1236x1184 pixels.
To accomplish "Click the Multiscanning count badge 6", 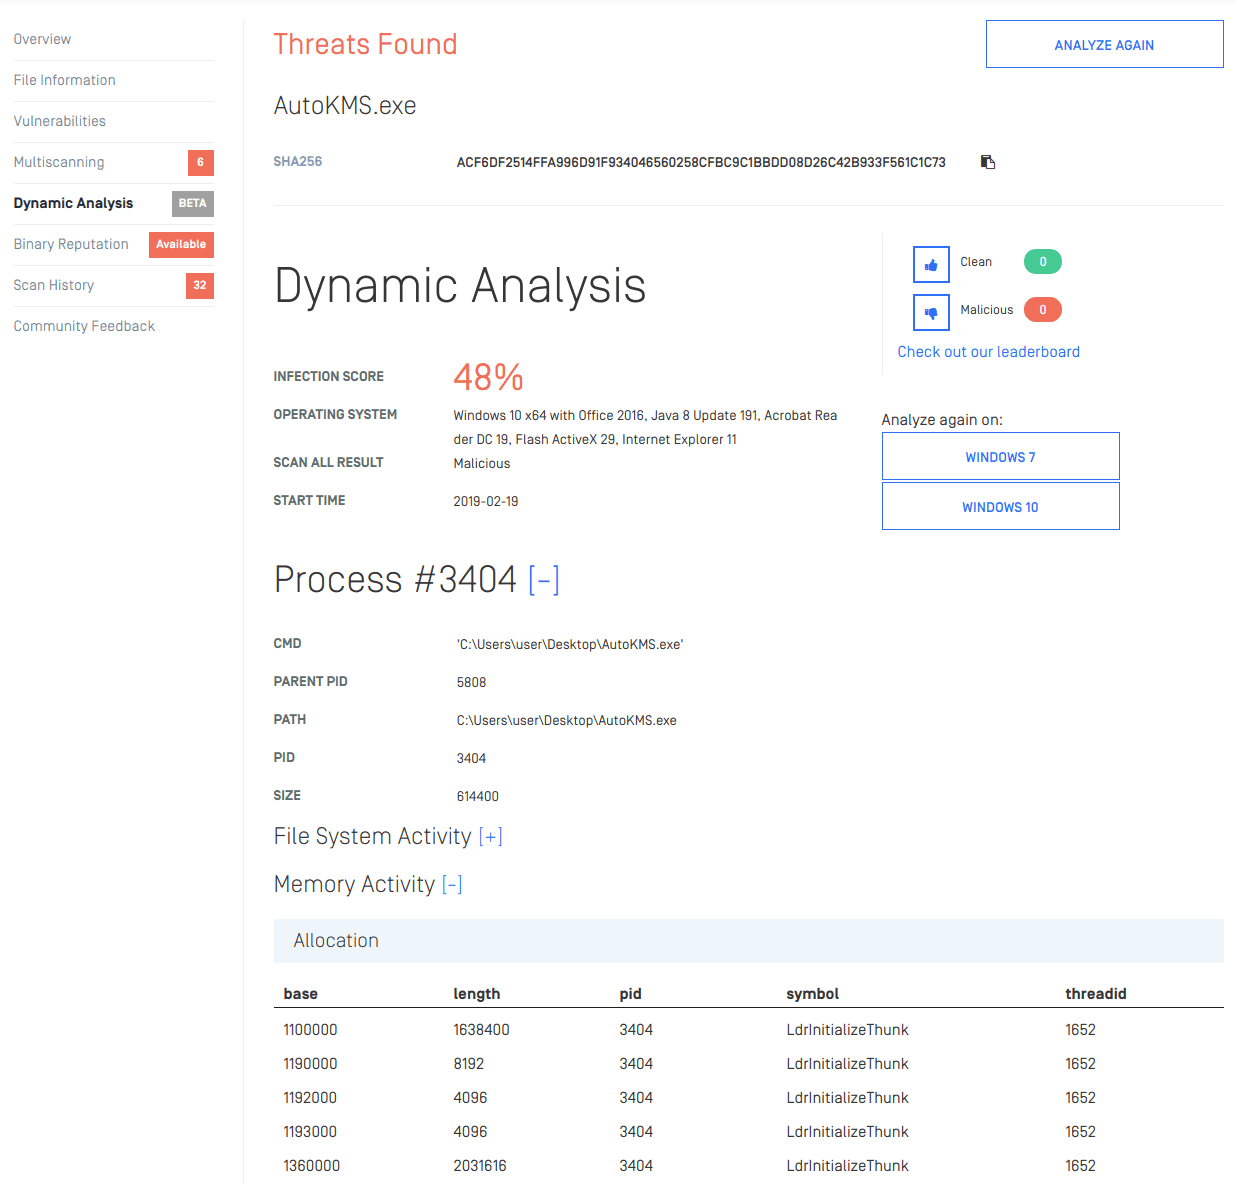I will tap(200, 162).
